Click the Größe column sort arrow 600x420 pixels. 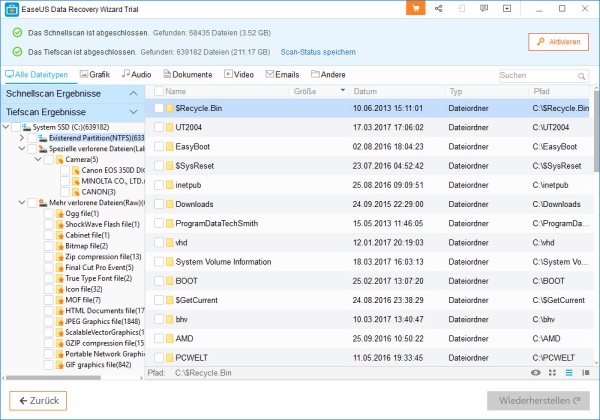[x=342, y=90]
